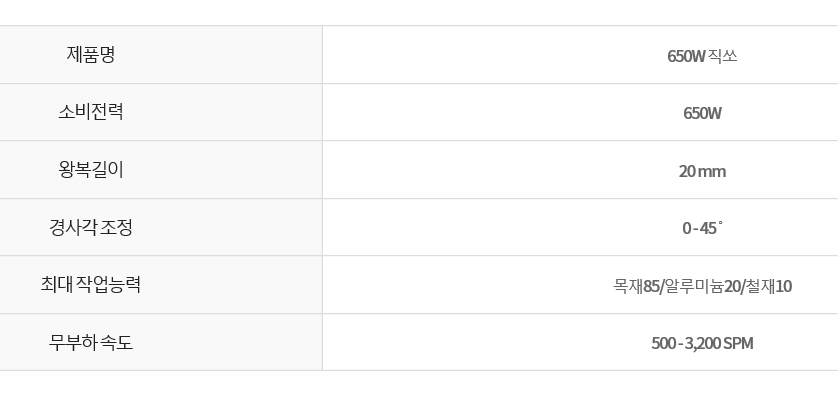Select the 목재85/알루미늄20/철재10 capacity text

[702, 286]
